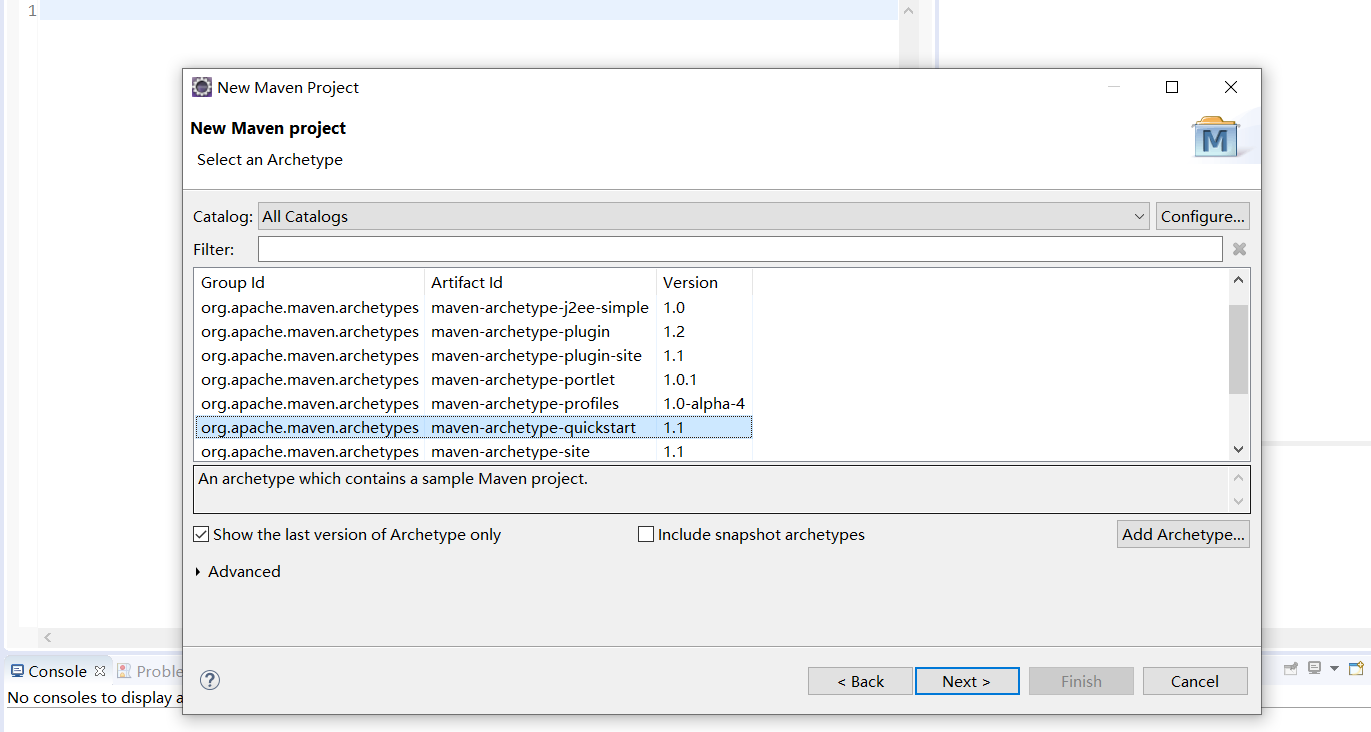1371x732 pixels.
Task: Switch to the Problems tab
Action: tap(150, 671)
